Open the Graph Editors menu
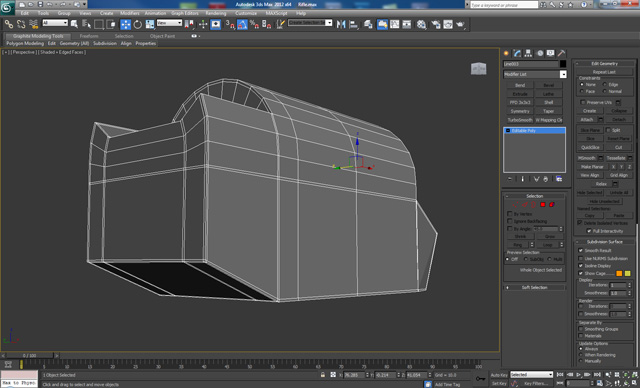 point(184,13)
